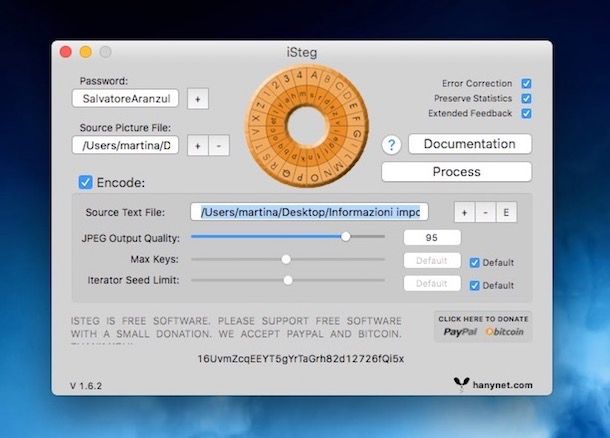Click the plus button for Source Text File
The image size is (610, 438).
click(x=465, y=212)
